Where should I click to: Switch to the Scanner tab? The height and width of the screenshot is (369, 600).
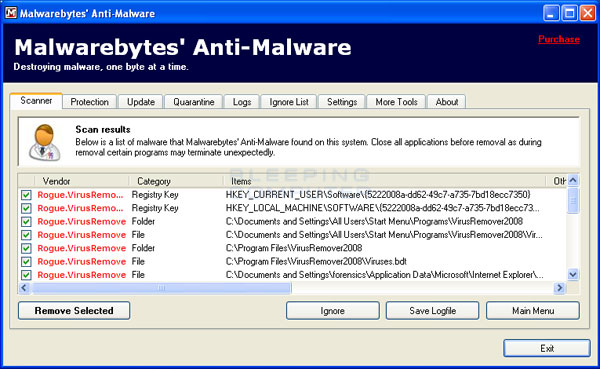(36, 101)
